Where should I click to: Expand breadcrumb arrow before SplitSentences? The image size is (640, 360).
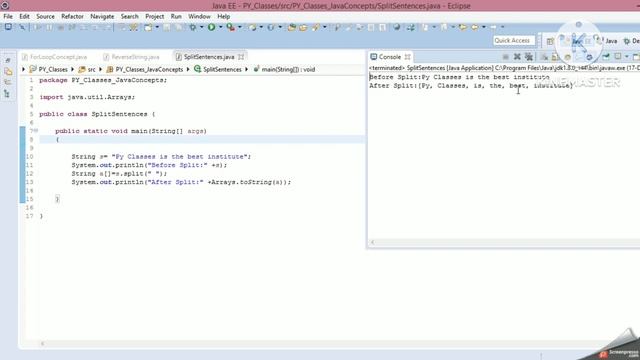[188, 69]
